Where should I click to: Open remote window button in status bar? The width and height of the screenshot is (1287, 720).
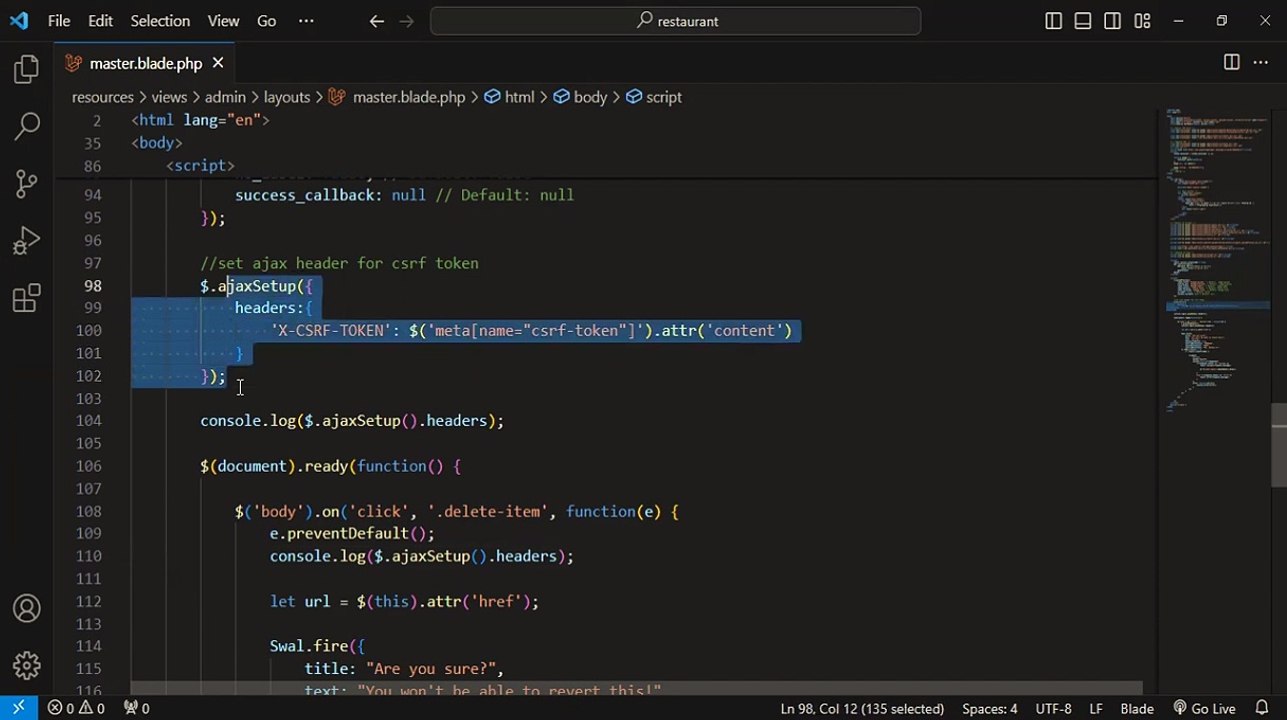[19, 708]
